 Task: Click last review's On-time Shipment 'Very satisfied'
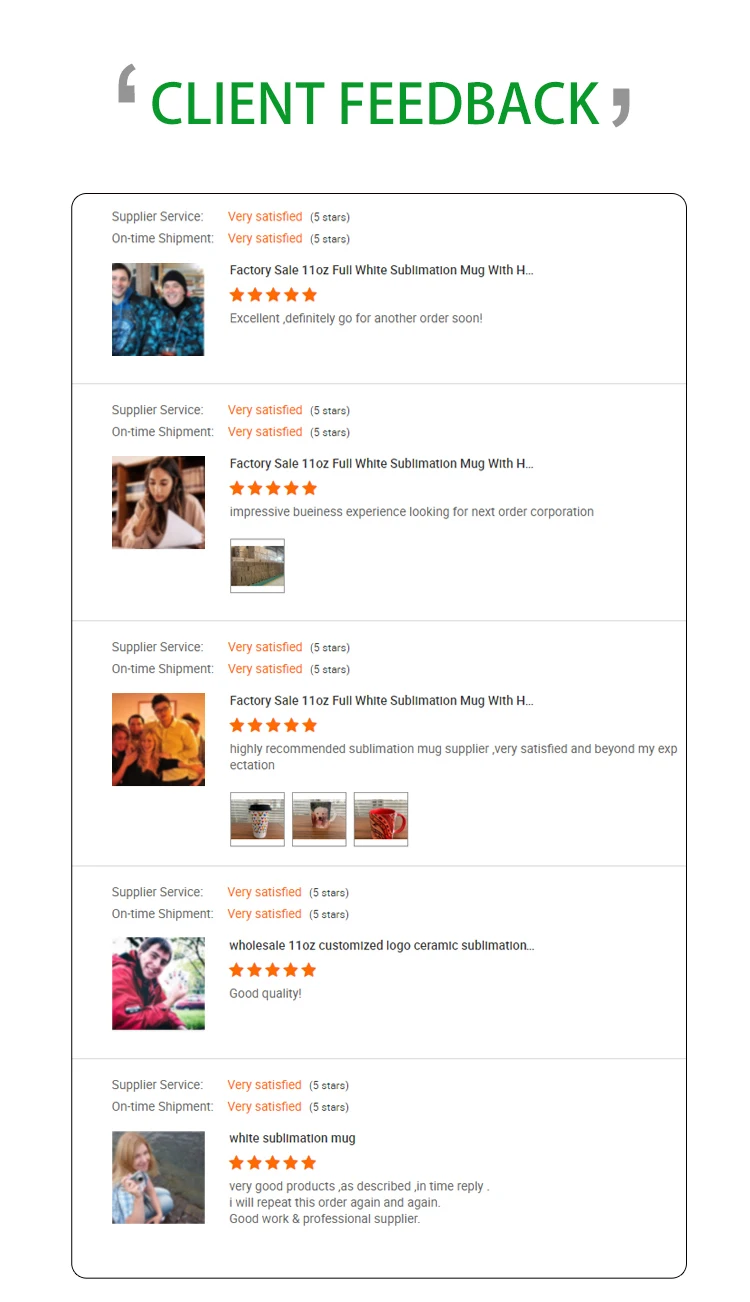[265, 1106]
